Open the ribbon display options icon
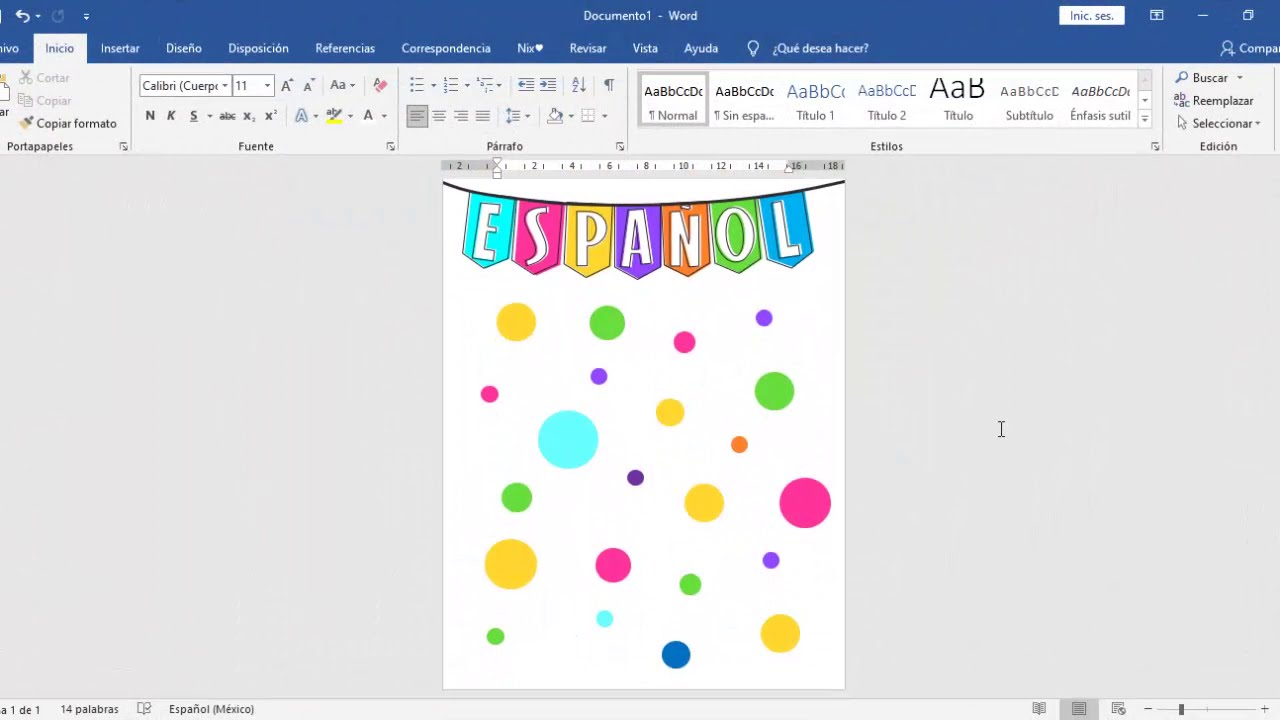 click(x=1156, y=16)
